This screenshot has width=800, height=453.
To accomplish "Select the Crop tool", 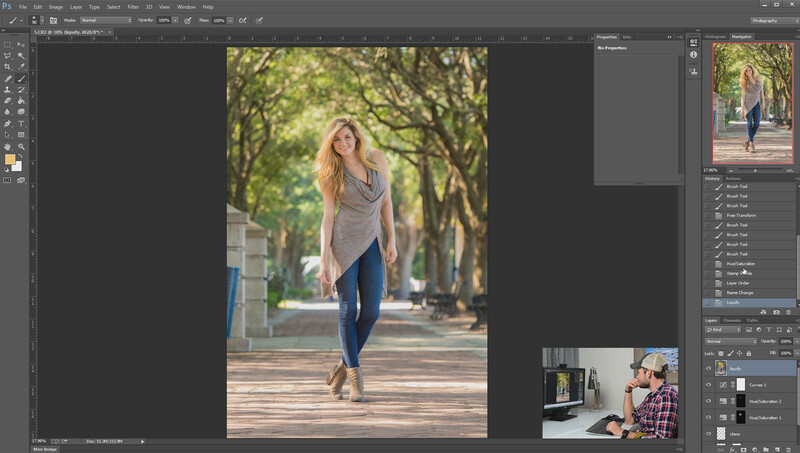I will pos(8,67).
